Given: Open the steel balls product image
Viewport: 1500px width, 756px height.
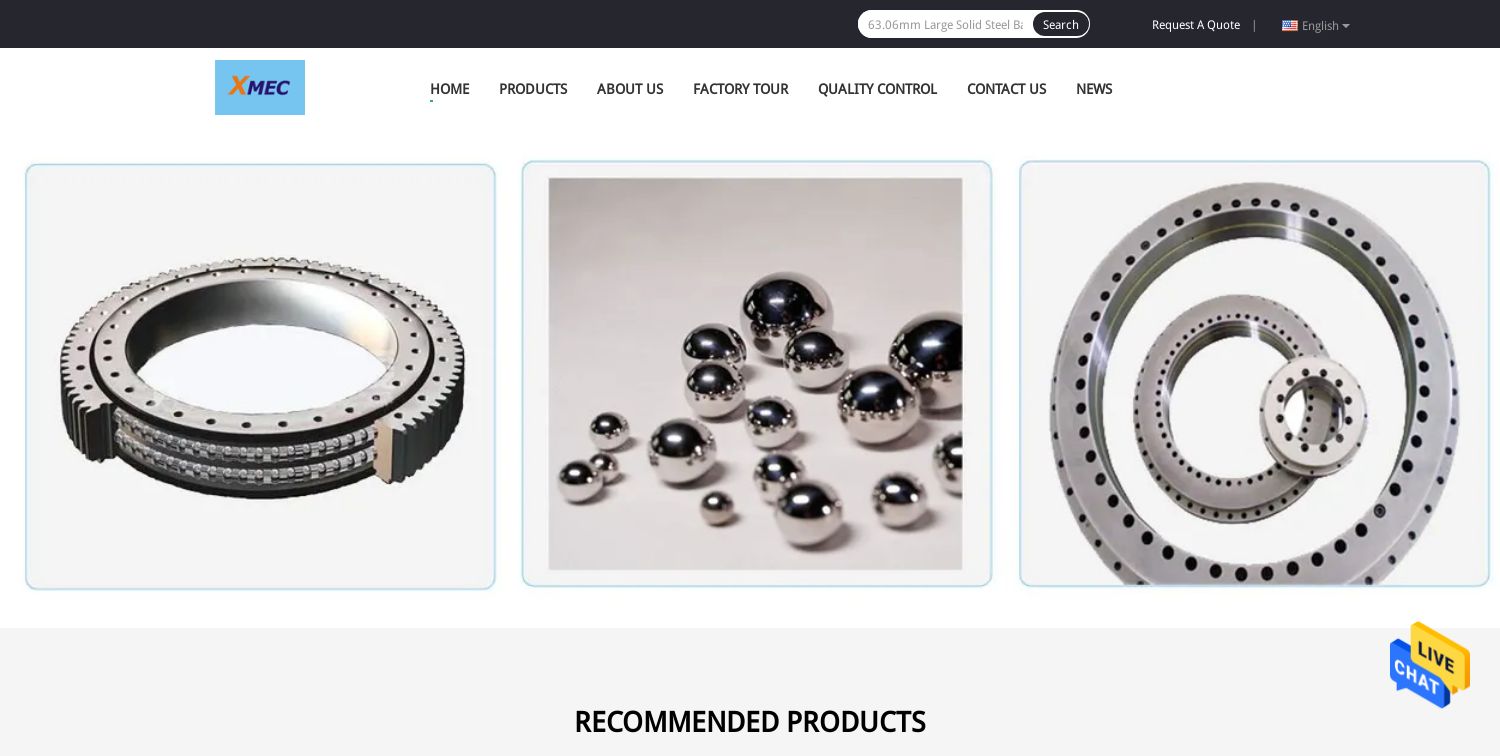Looking at the screenshot, I should [x=757, y=374].
